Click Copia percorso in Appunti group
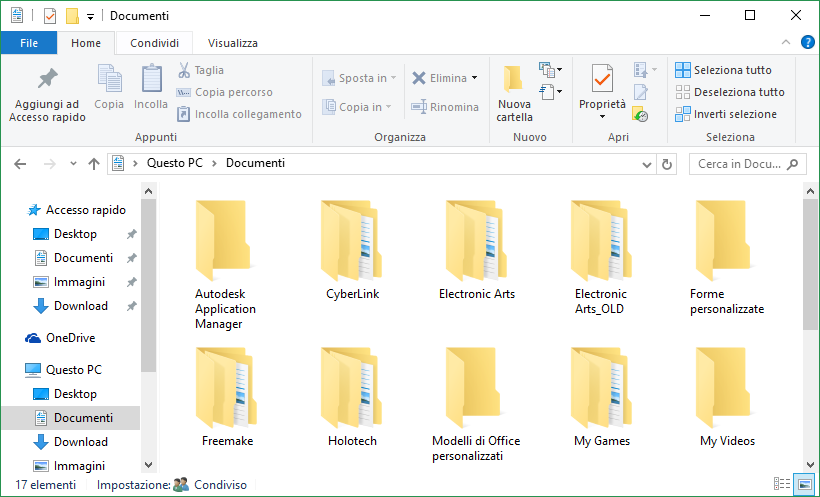Viewport: 820px width, 497px height. click(225, 92)
